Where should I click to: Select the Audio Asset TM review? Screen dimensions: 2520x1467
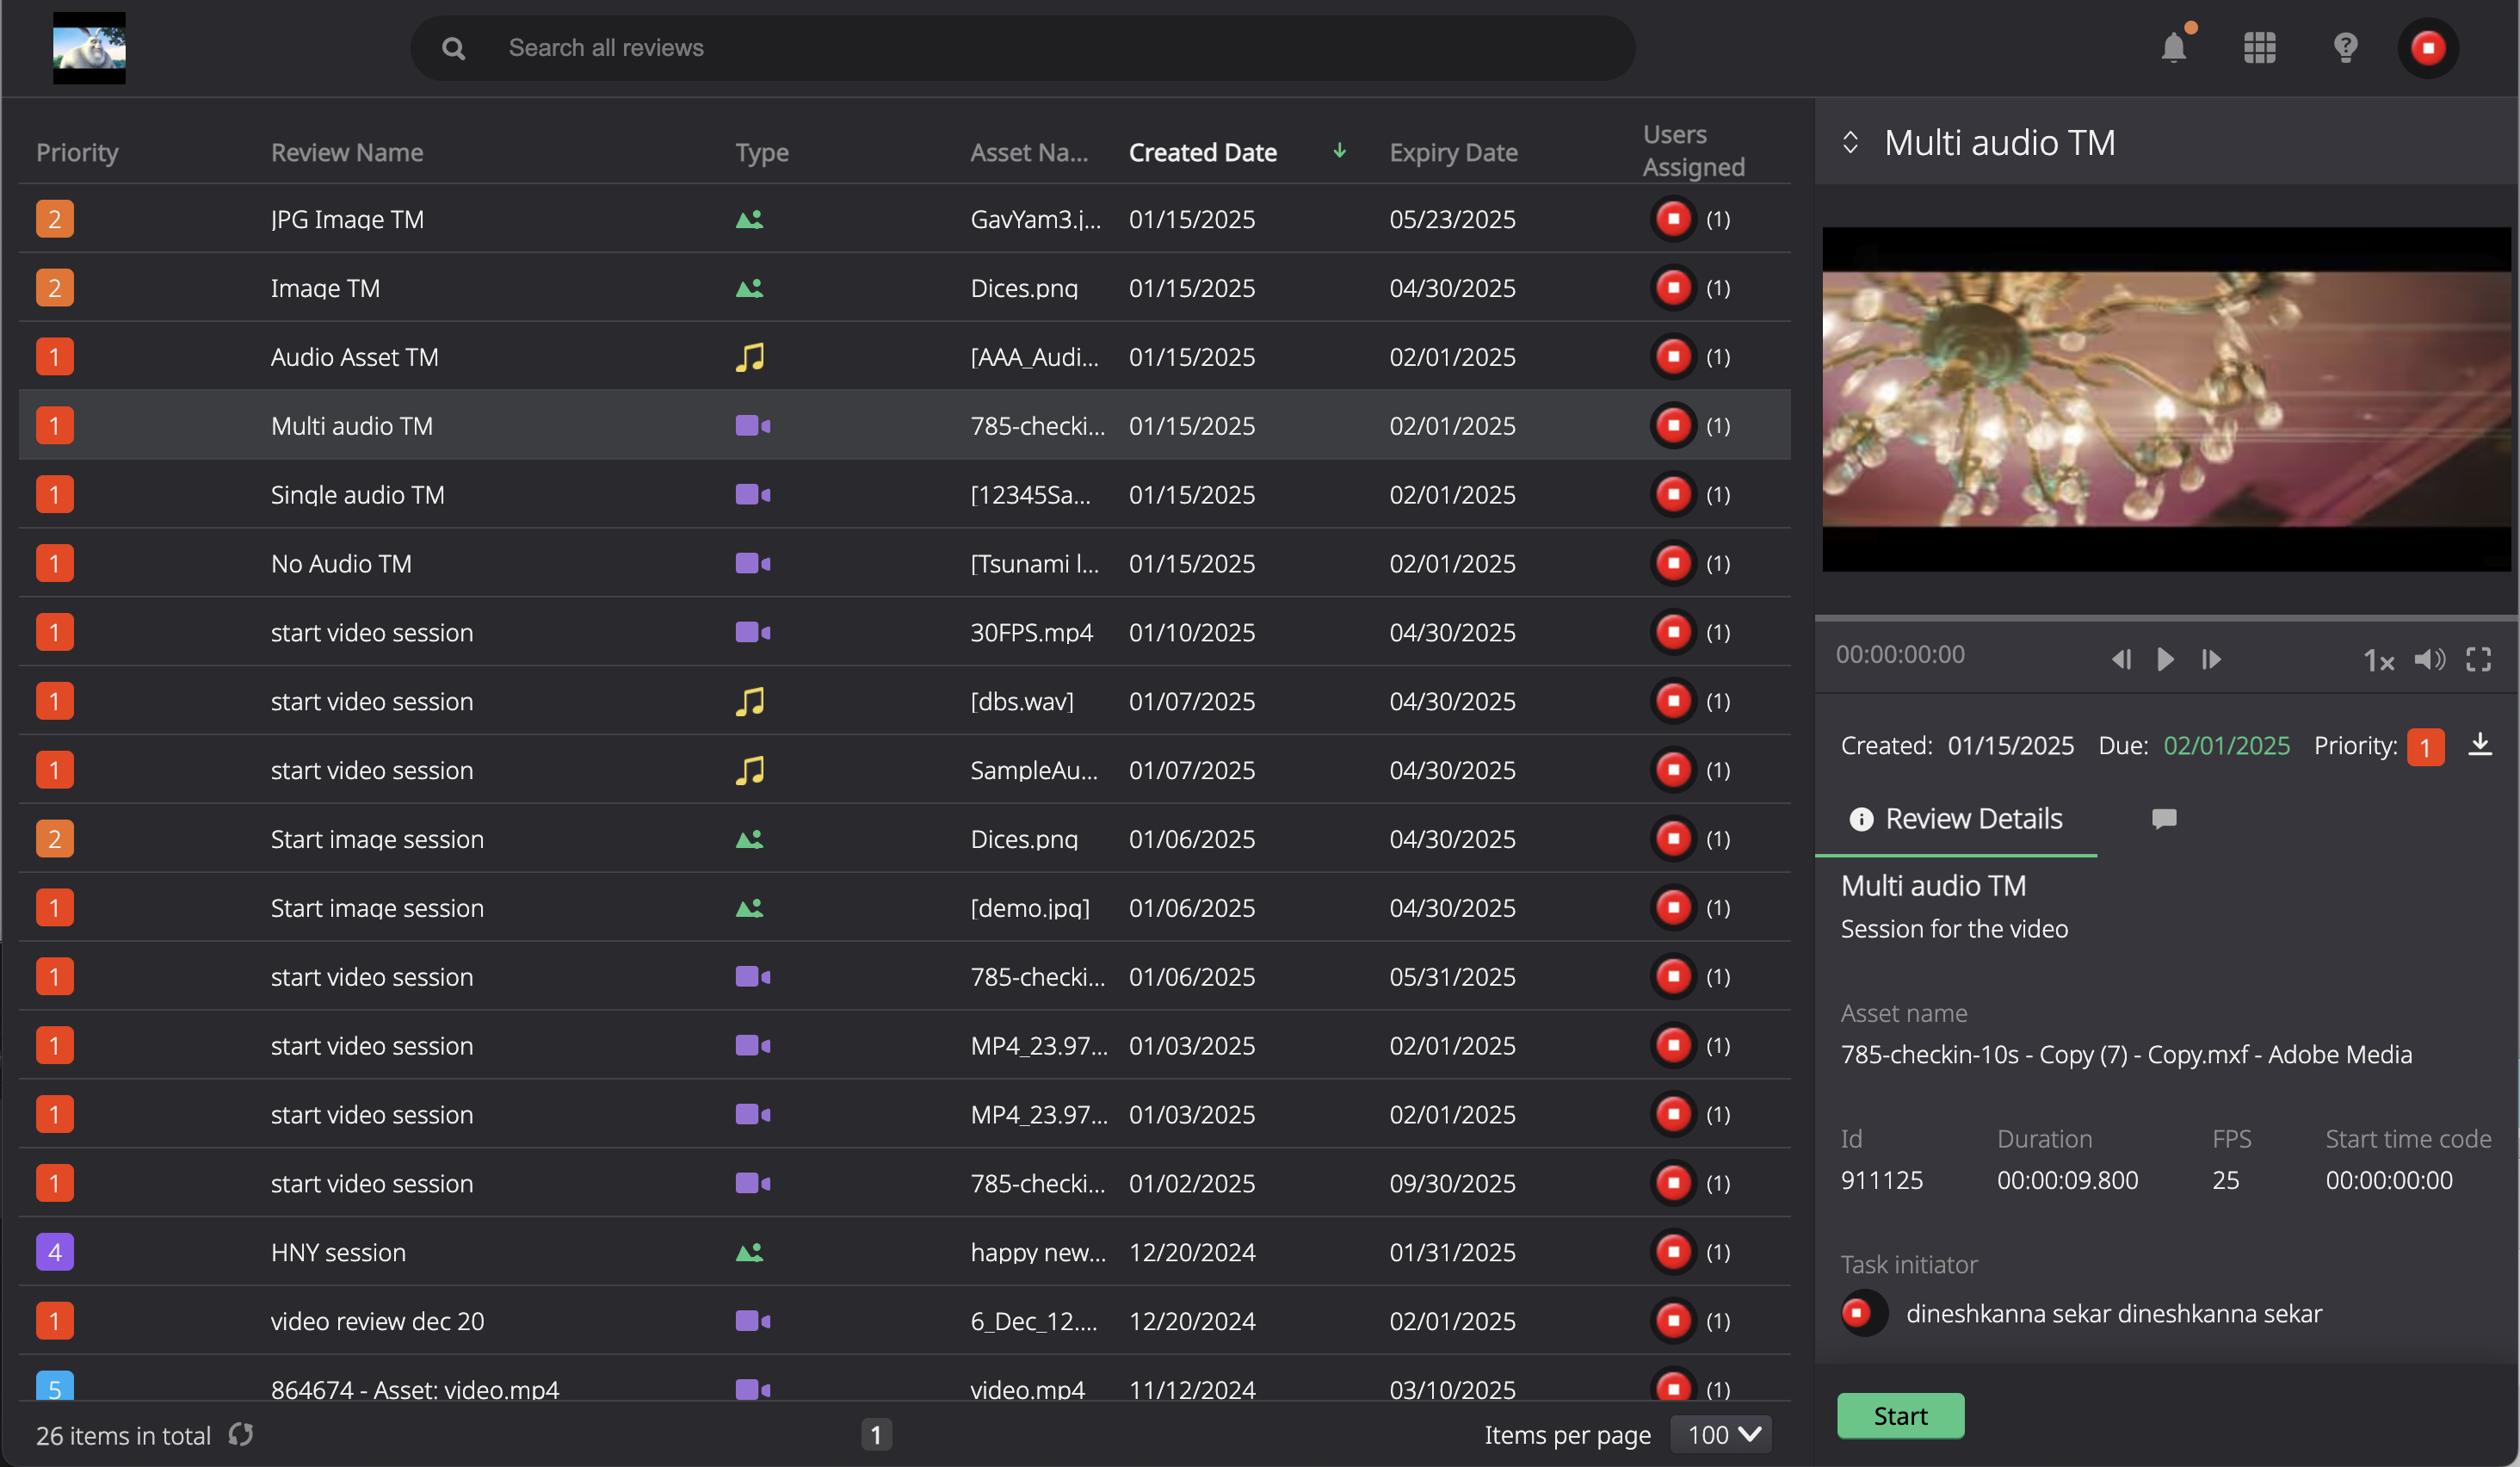point(904,357)
